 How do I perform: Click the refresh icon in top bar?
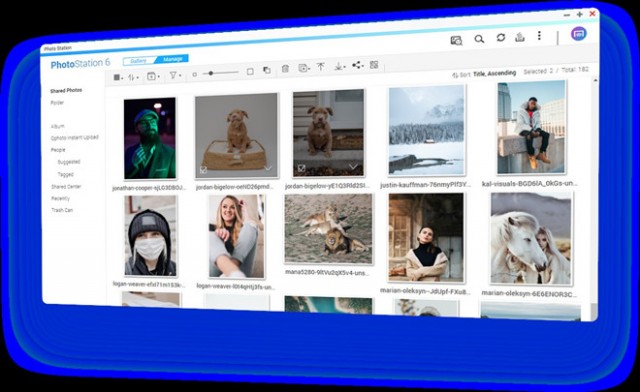[501, 38]
